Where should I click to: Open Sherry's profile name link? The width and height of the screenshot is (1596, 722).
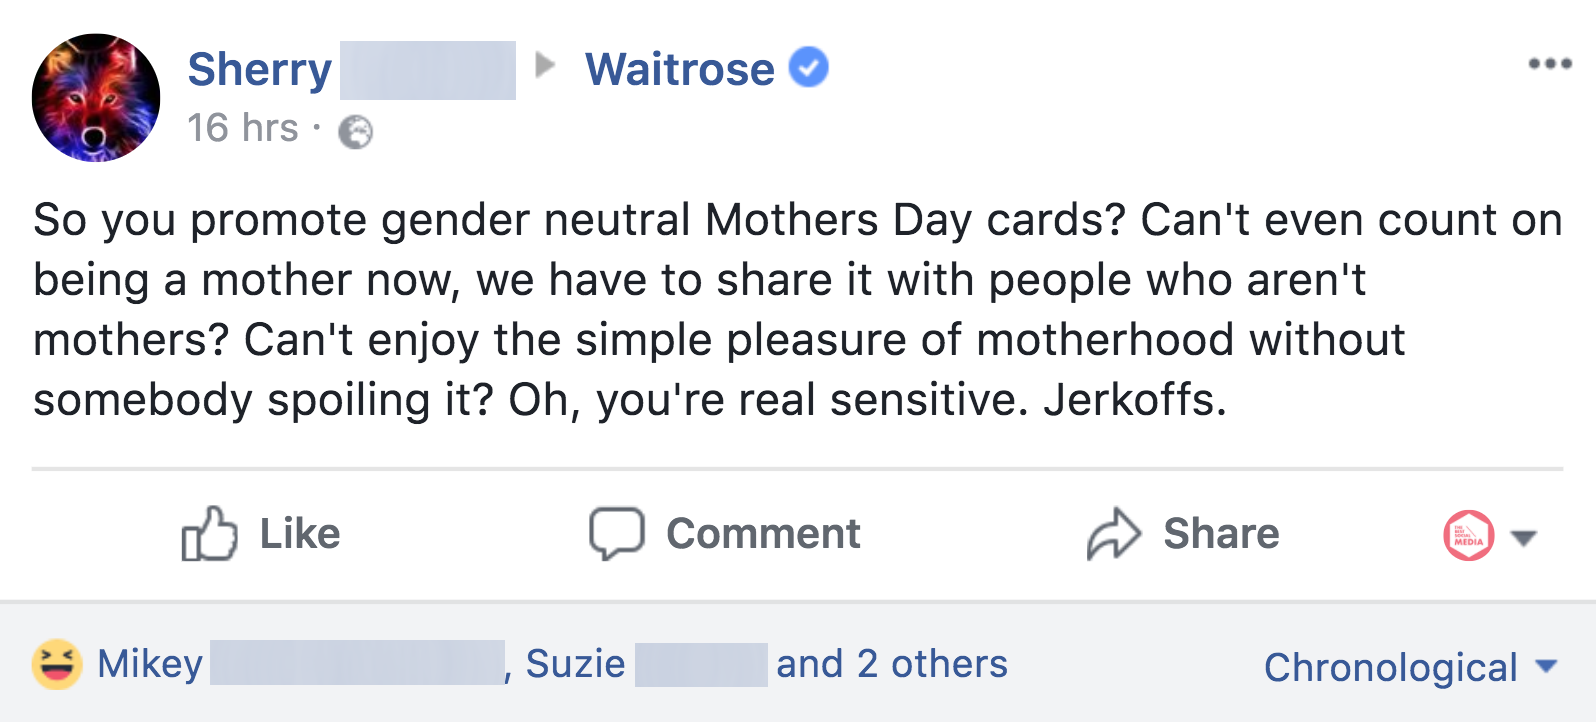coord(260,70)
